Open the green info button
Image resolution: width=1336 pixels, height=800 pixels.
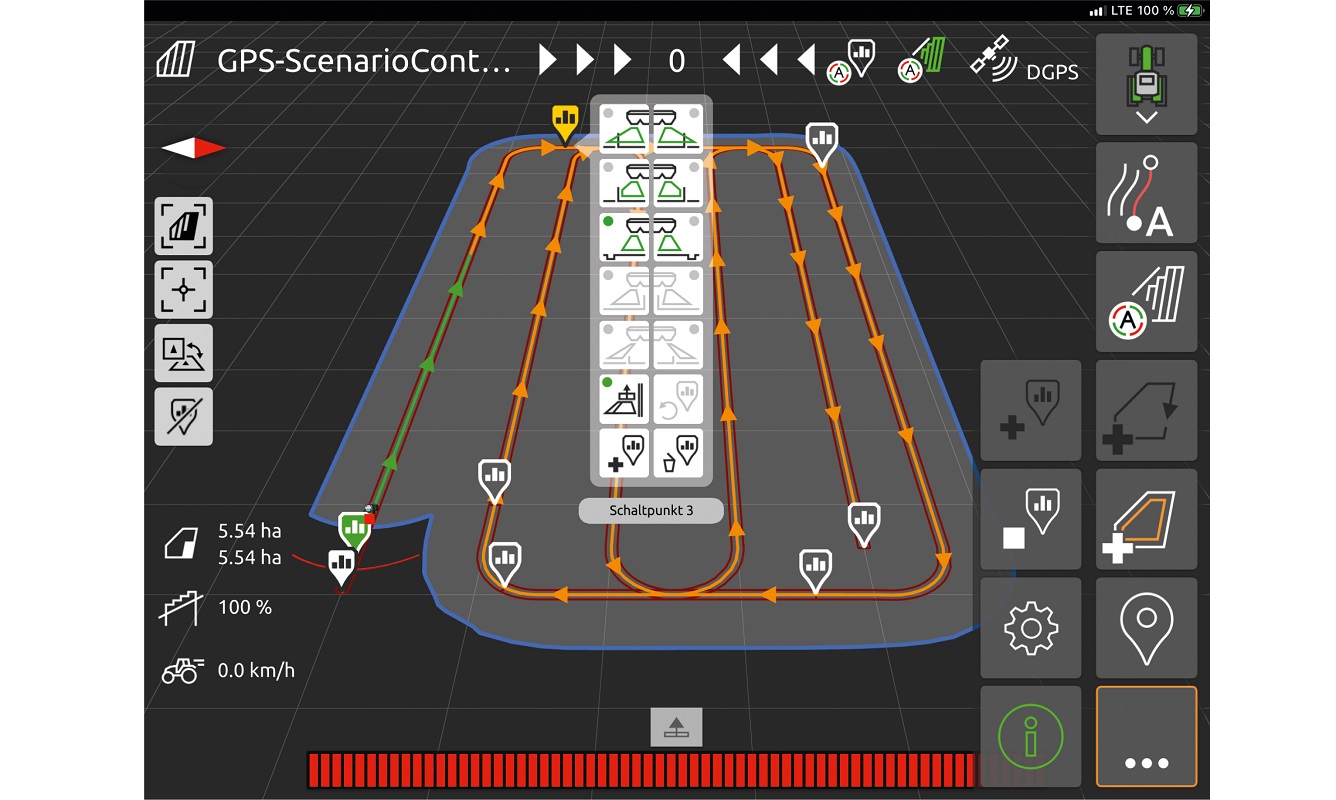click(x=1030, y=736)
